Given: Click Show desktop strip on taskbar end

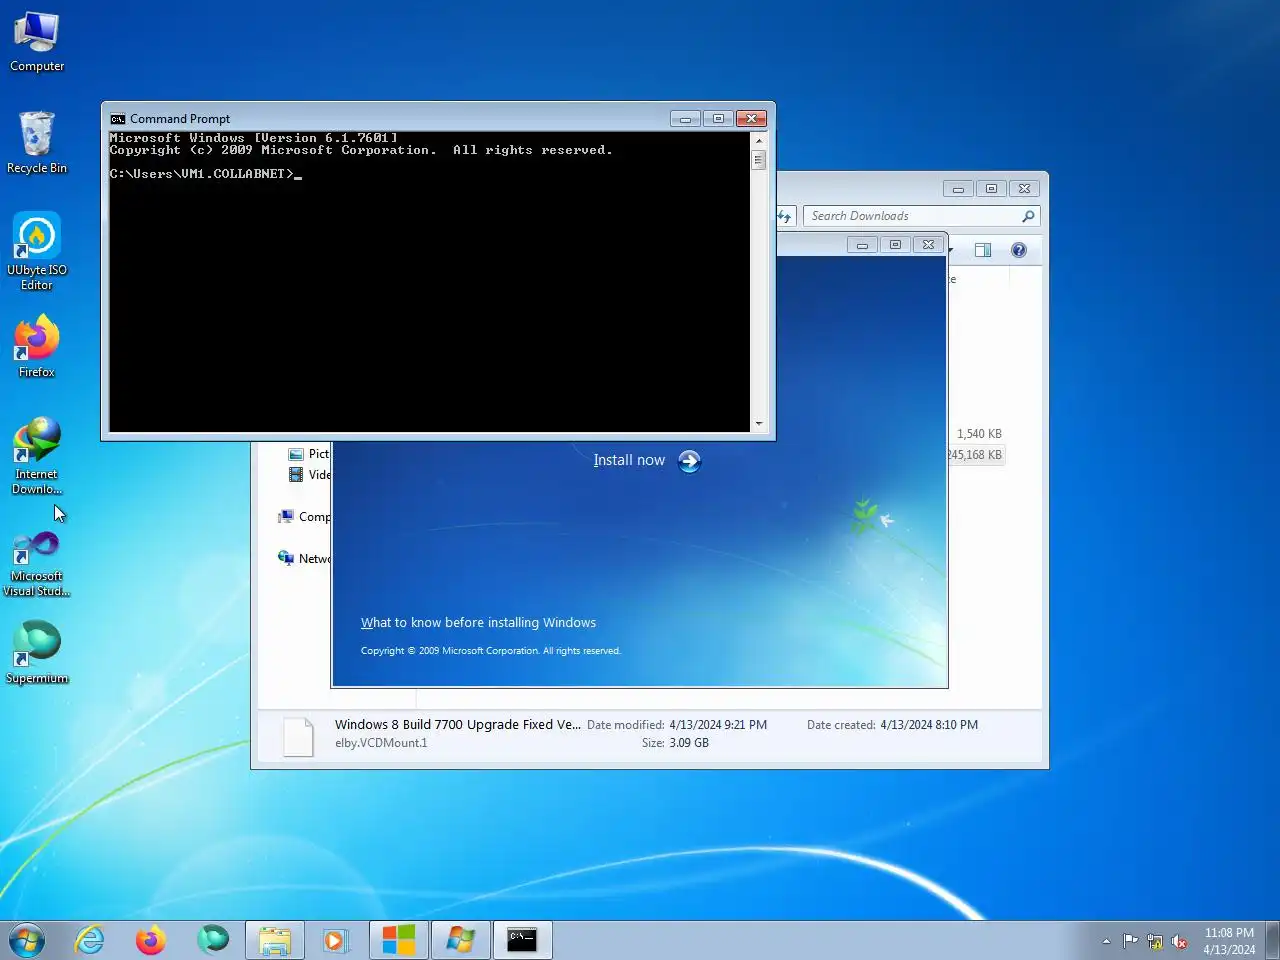Looking at the screenshot, I should pyautogui.click(x=1272, y=941).
